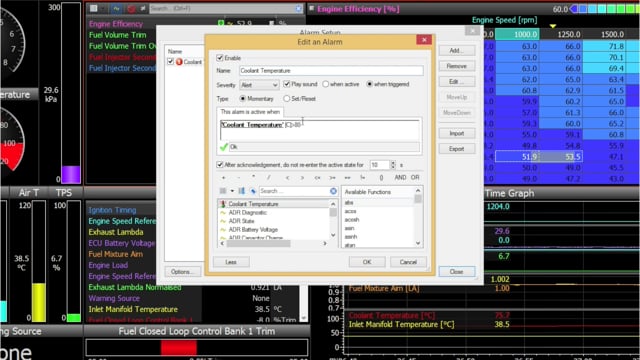
Task: Click the channel Search field in alarm editor
Action: (294, 191)
